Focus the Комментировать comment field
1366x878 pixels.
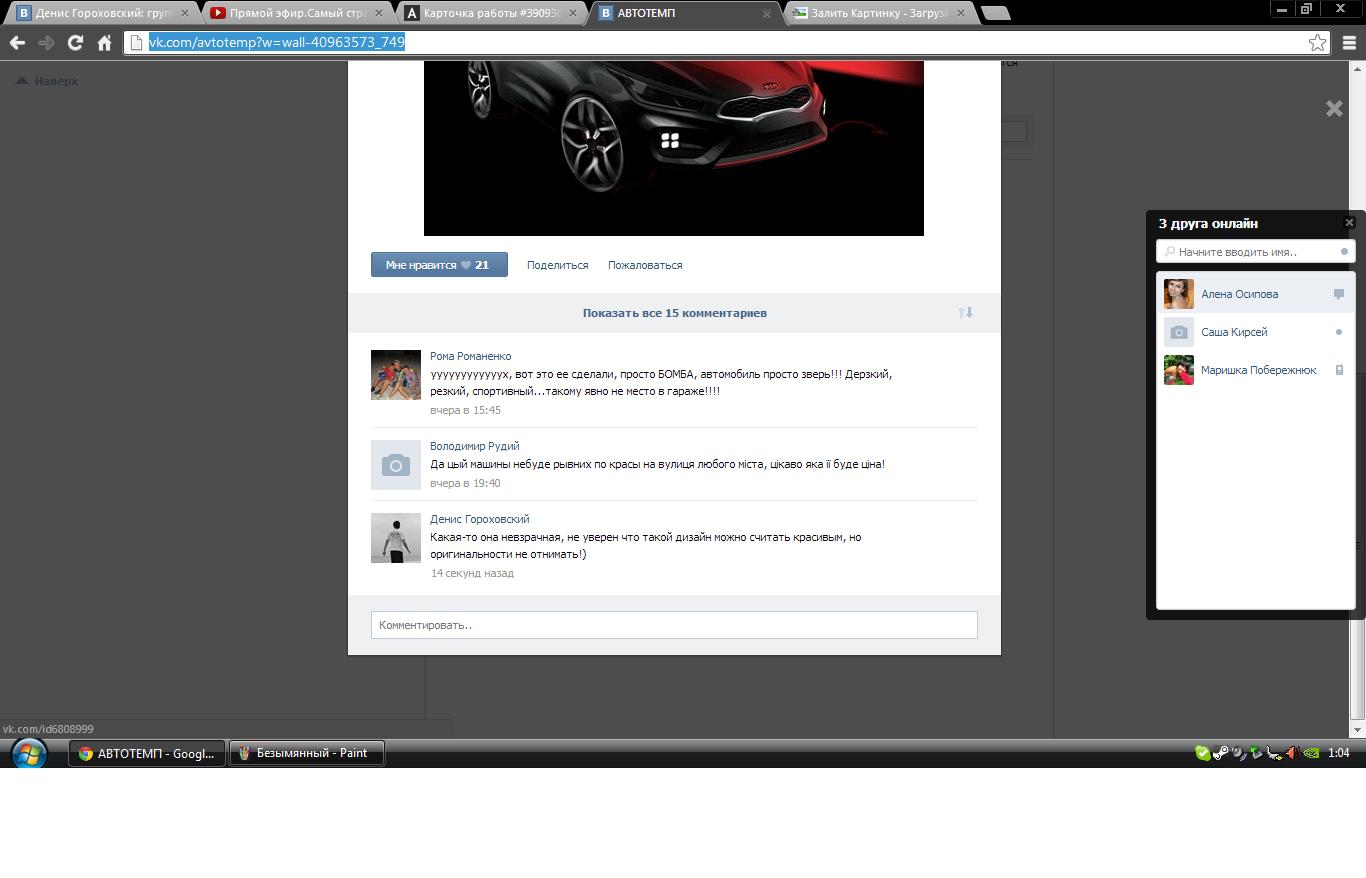pyautogui.click(x=674, y=625)
